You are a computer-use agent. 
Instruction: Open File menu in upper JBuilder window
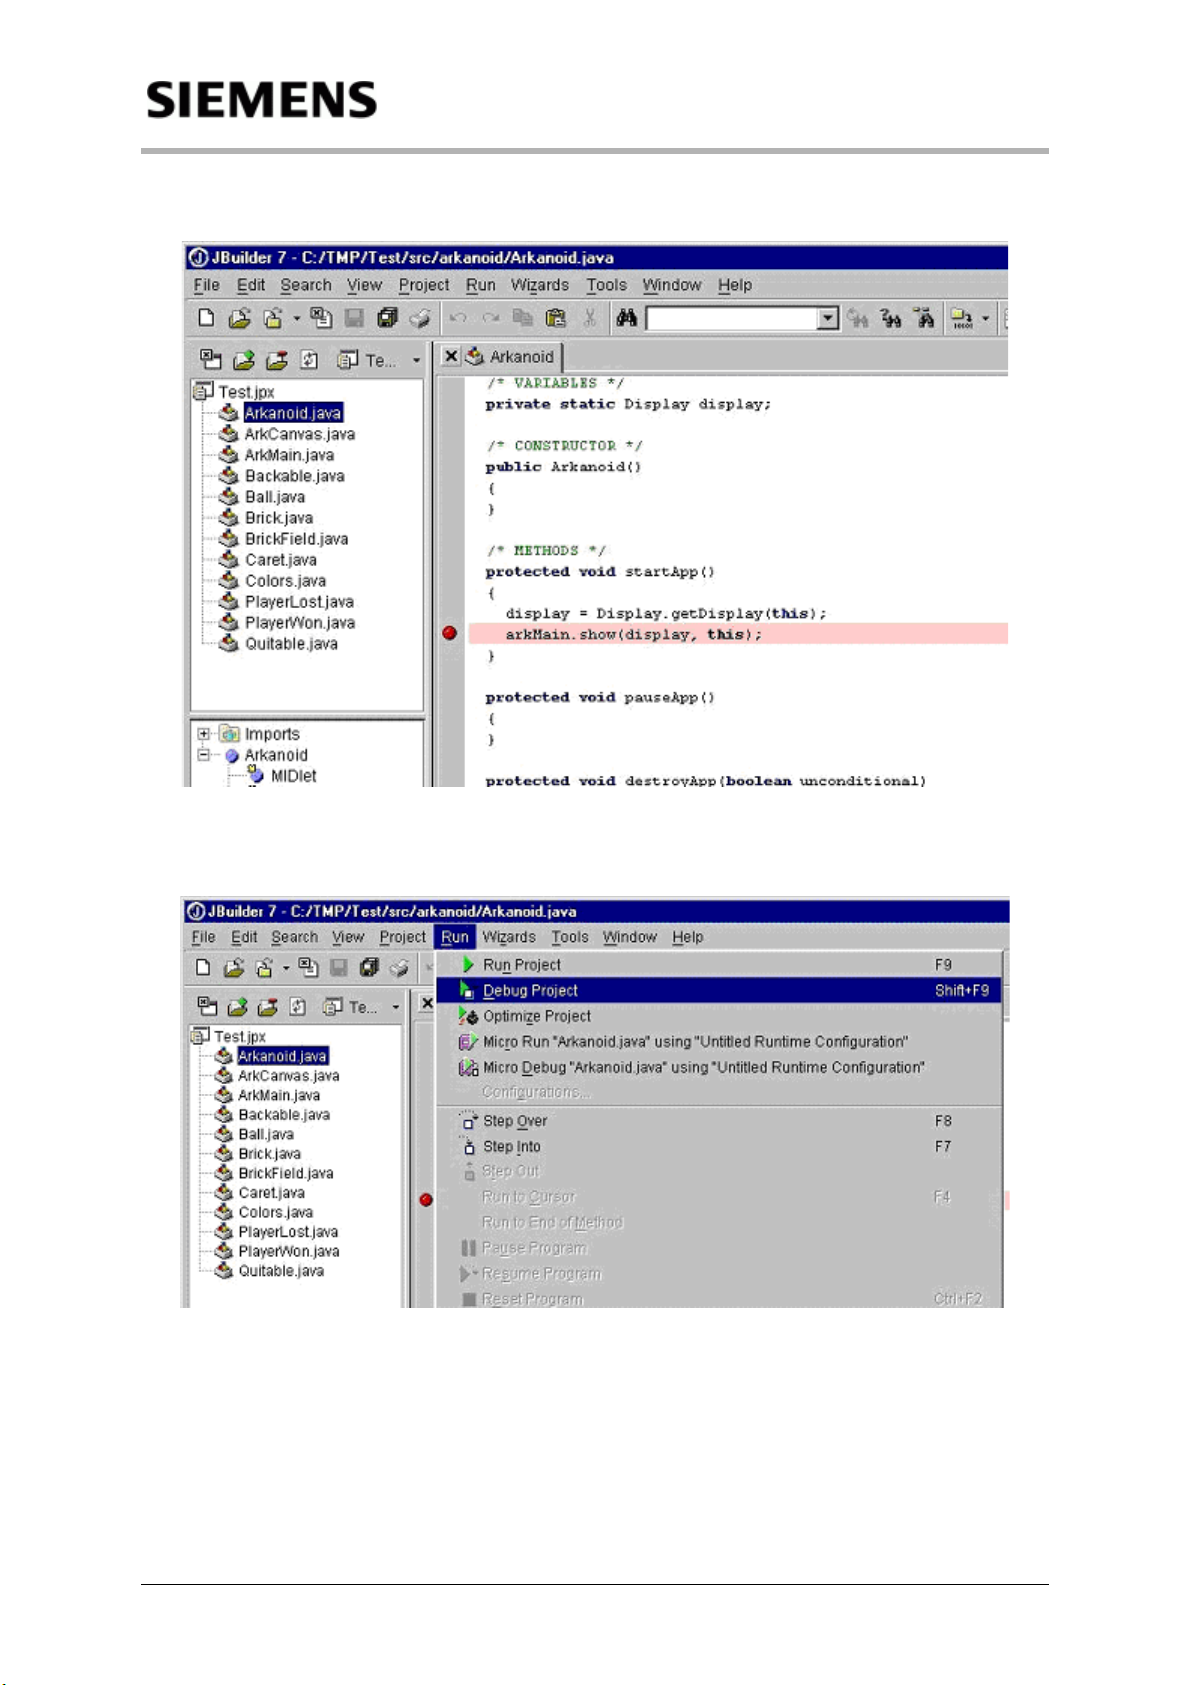[206, 285]
